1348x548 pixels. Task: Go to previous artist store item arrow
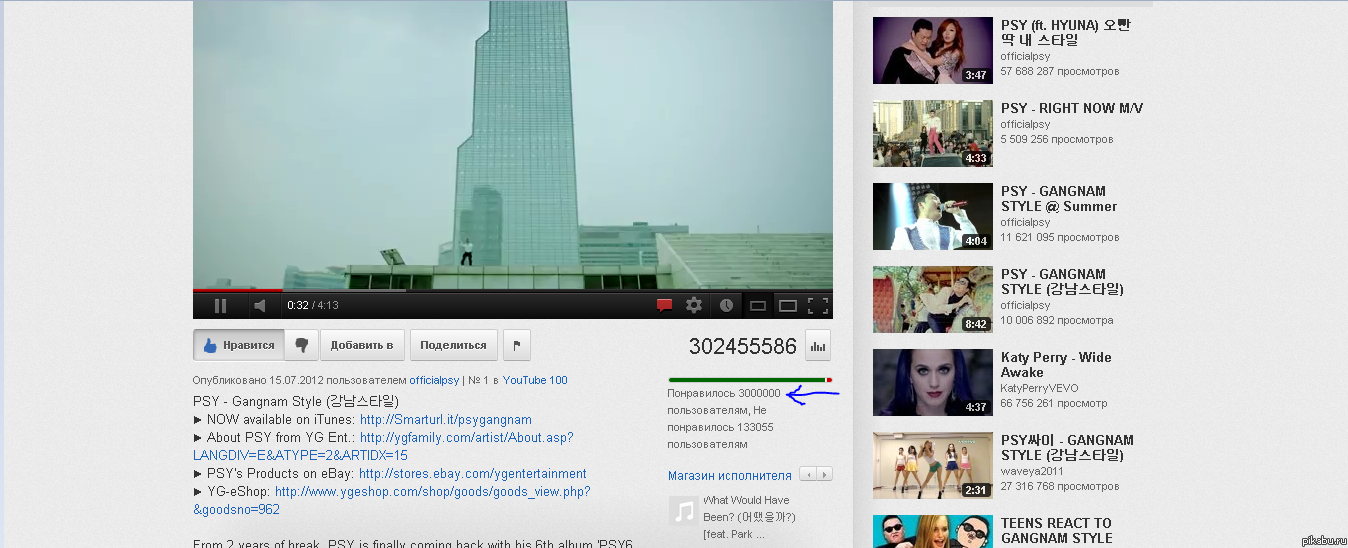pyautogui.click(x=809, y=474)
